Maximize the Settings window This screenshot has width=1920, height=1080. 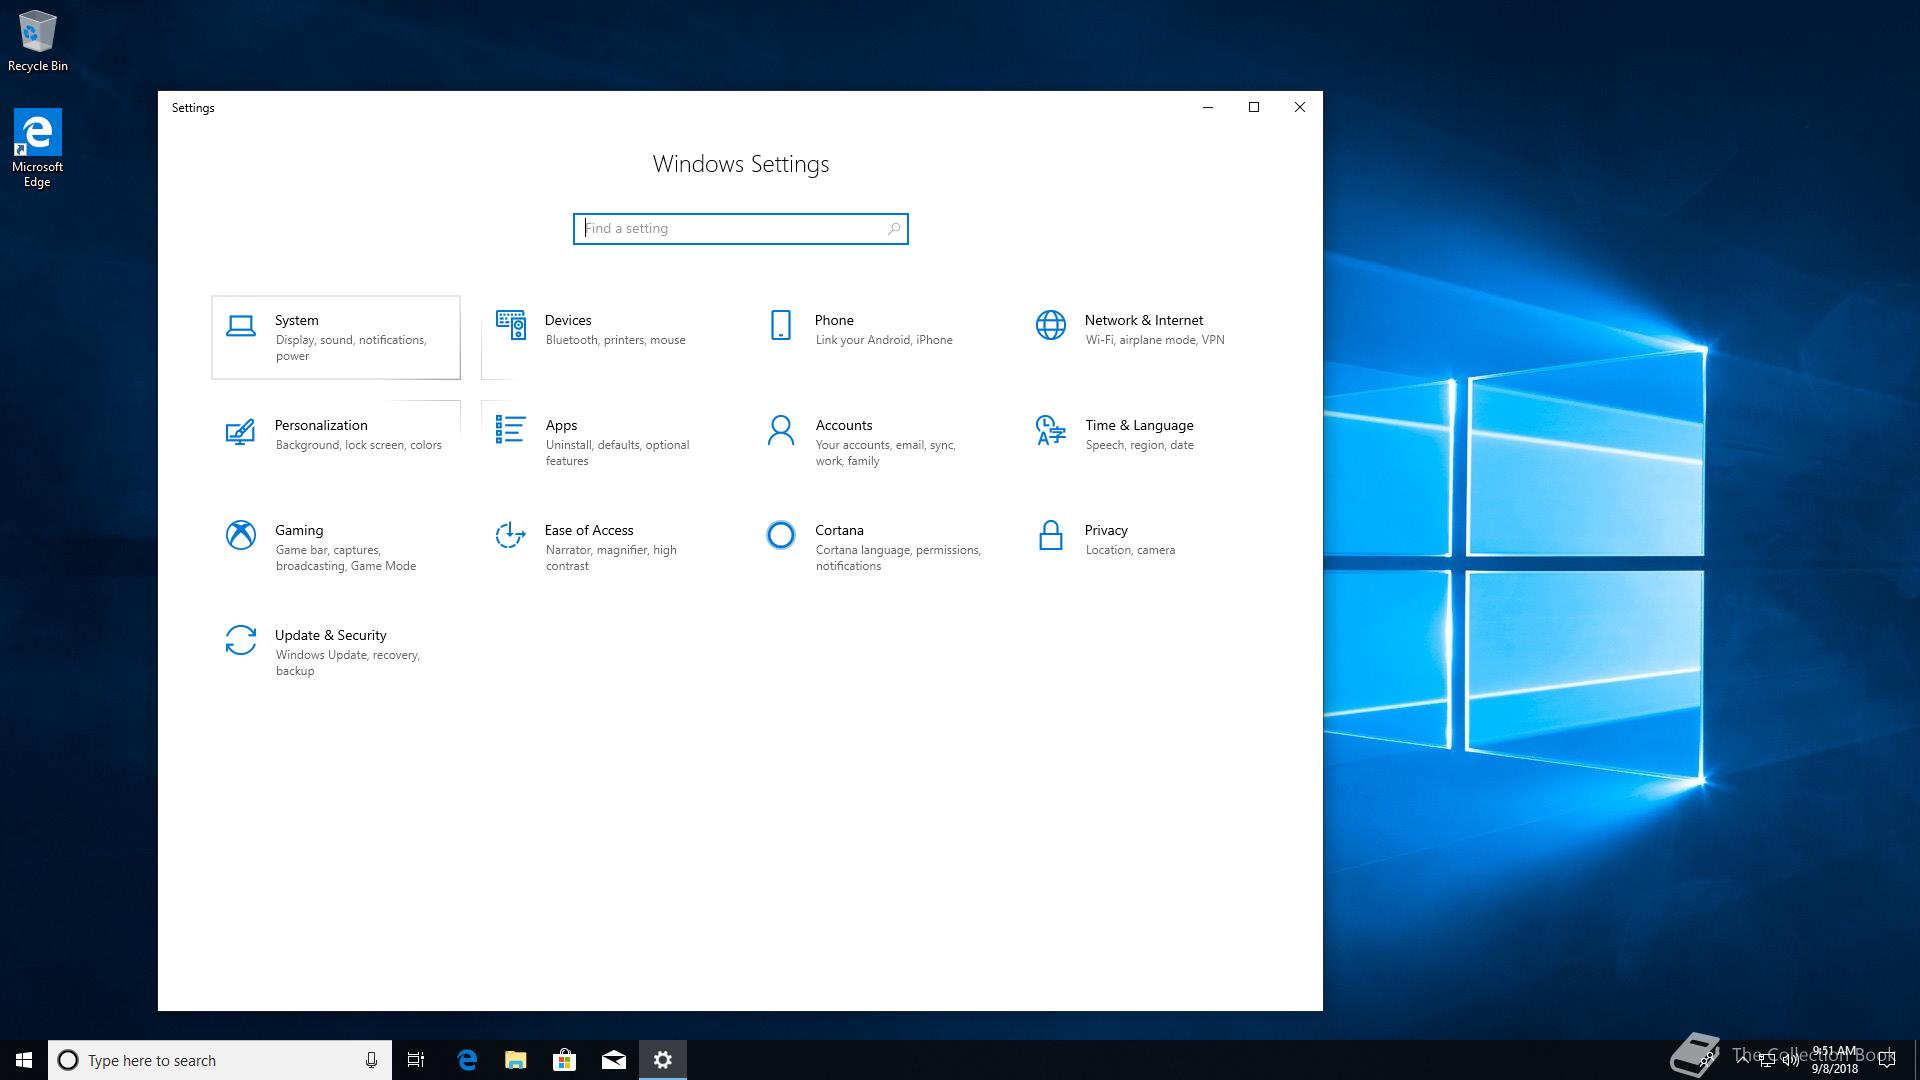tap(1254, 107)
